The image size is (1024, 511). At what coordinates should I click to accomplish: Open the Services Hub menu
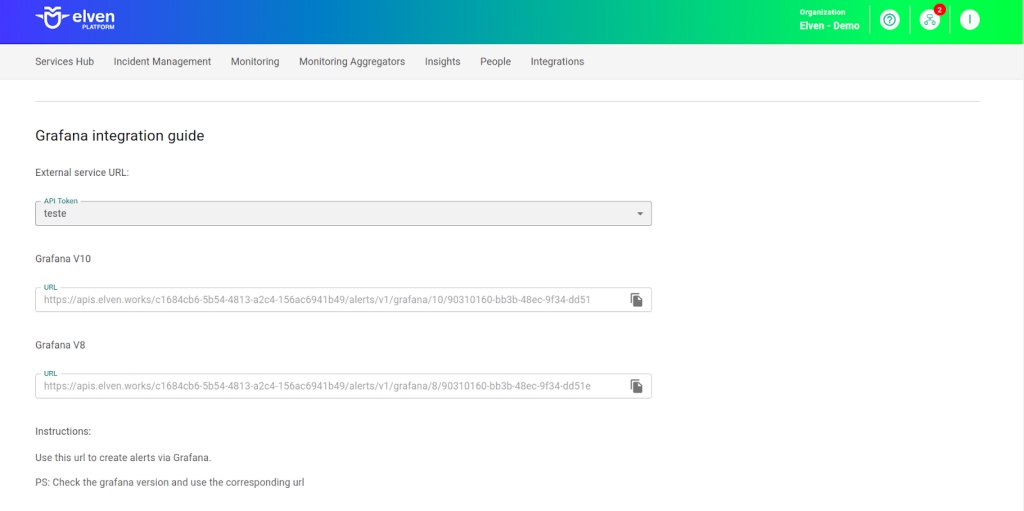[x=64, y=62]
